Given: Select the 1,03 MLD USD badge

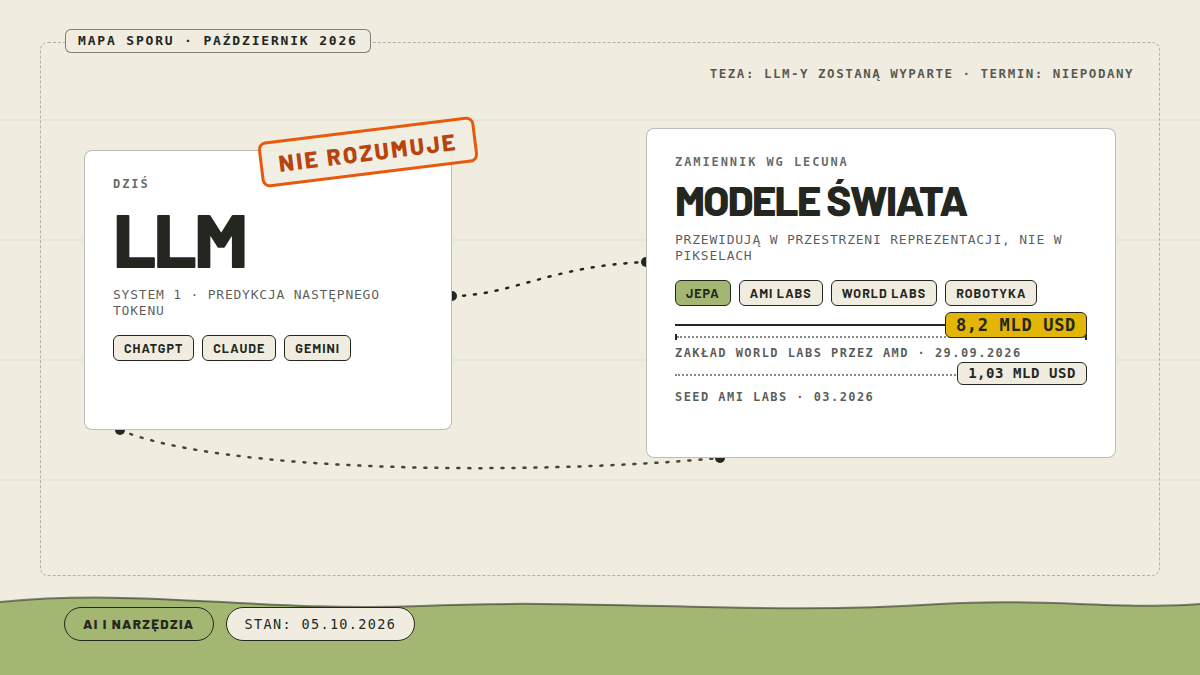Looking at the screenshot, I should click(1022, 373).
